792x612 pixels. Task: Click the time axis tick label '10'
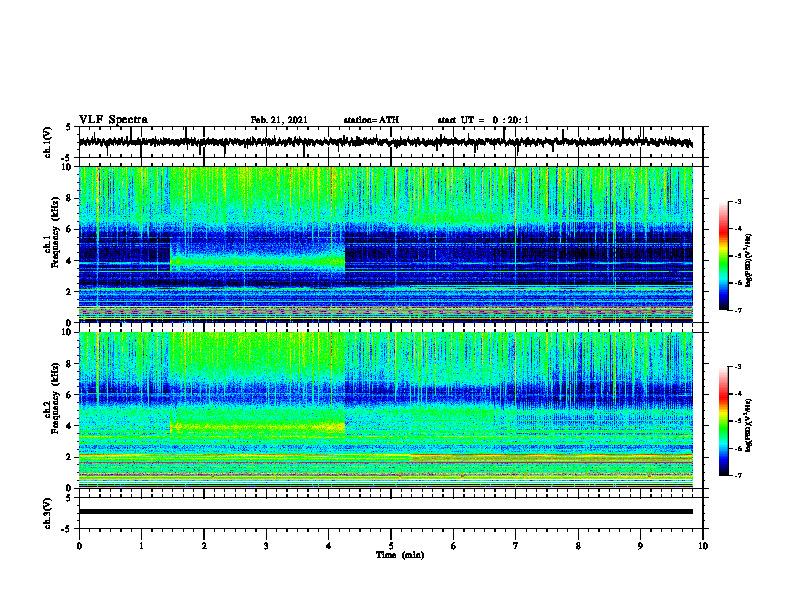(703, 546)
